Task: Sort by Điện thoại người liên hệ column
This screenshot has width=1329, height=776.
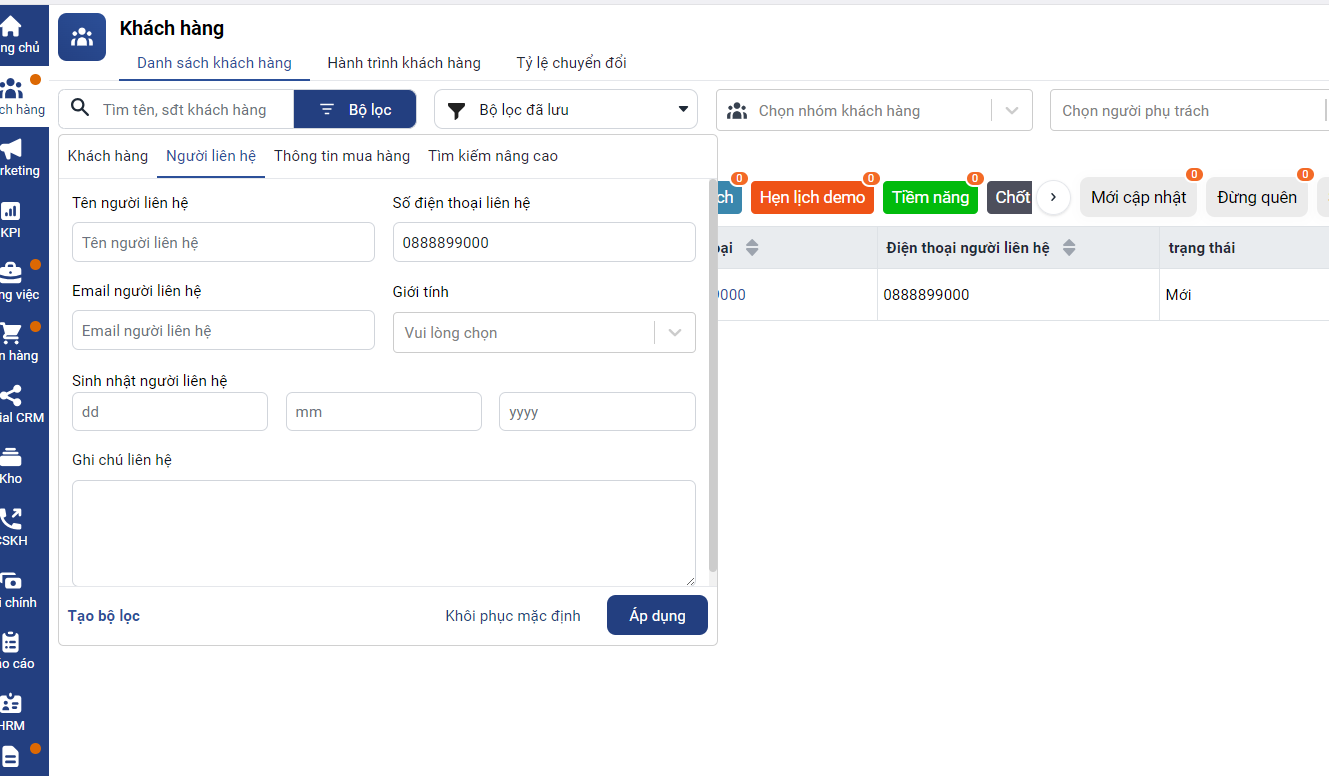Action: click(1069, 248)
